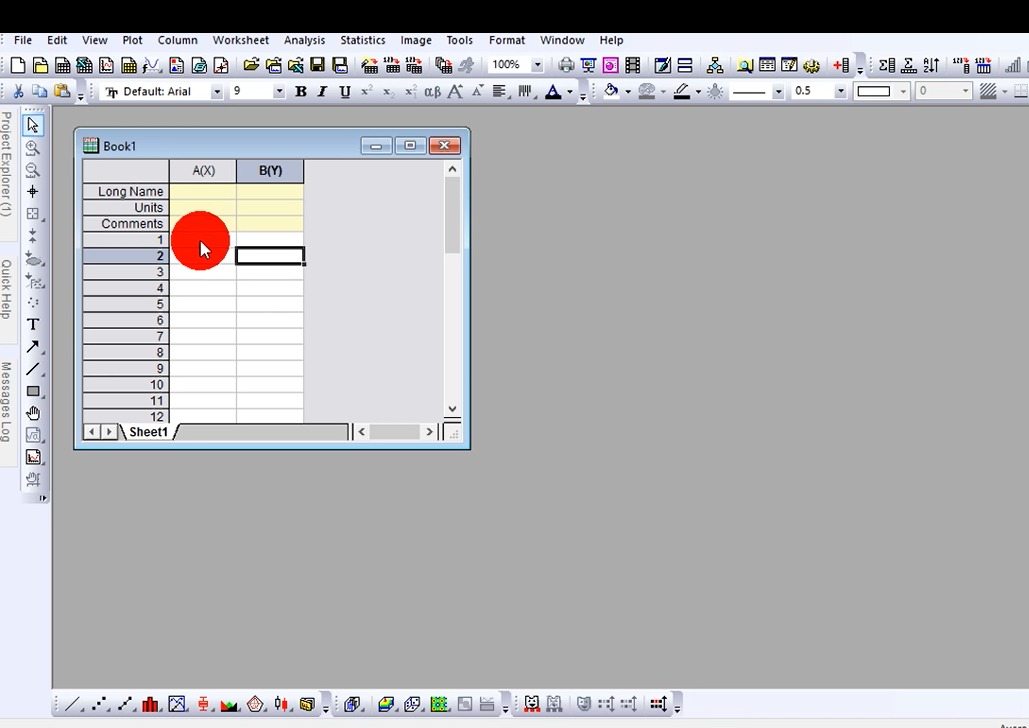
Task: Open a project with the Open icon
Action: (251, 65)
